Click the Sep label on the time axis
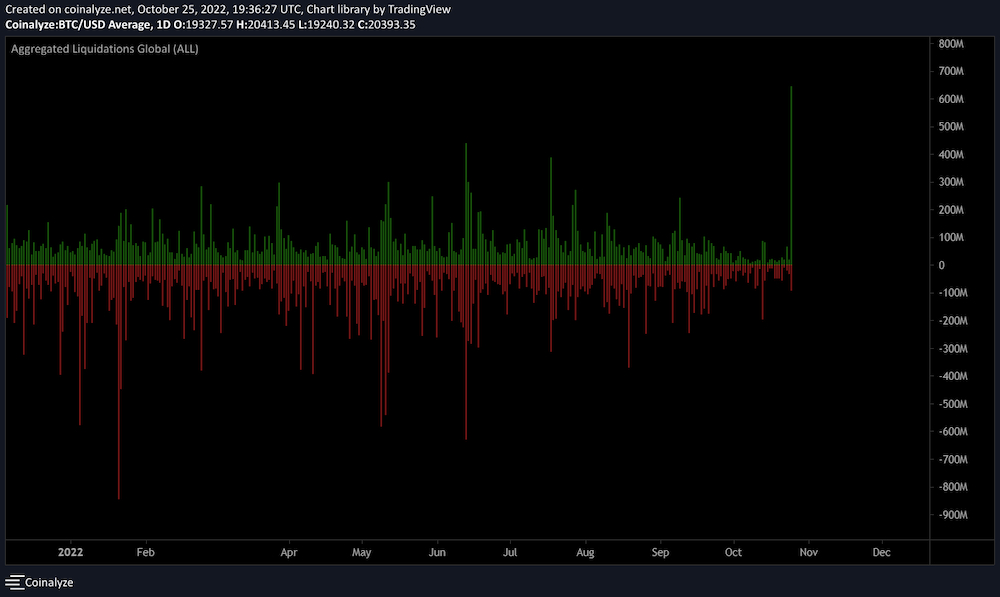This screenshot has width=1000, height=597. 660,552
